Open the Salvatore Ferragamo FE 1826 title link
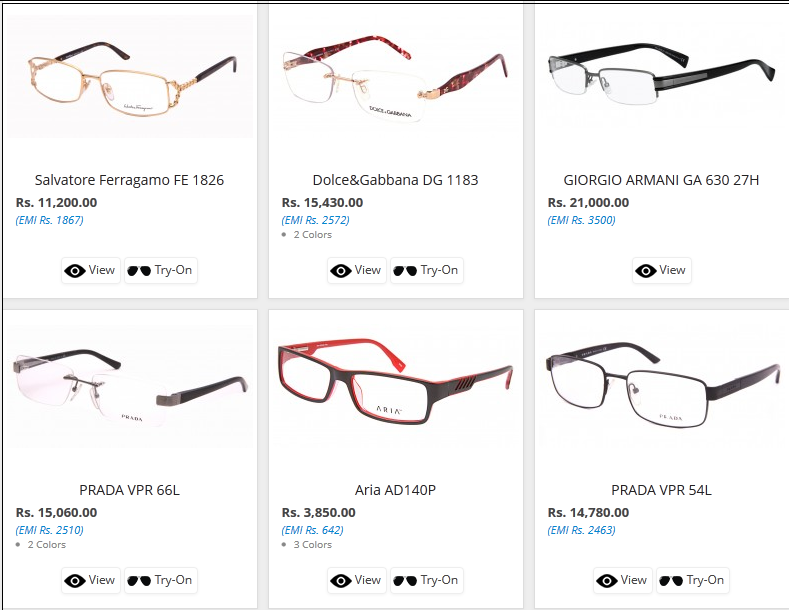789x610 pixels. click(129, 180)
